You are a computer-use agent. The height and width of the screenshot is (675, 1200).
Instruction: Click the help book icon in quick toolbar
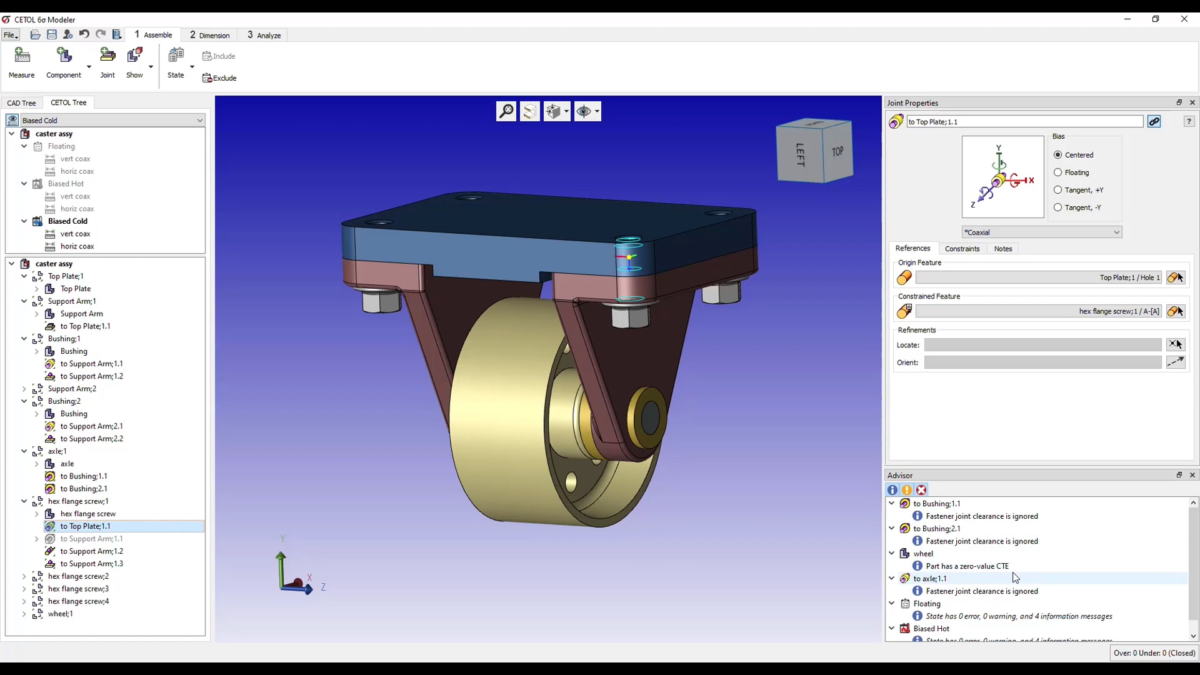tap(117, 35)
